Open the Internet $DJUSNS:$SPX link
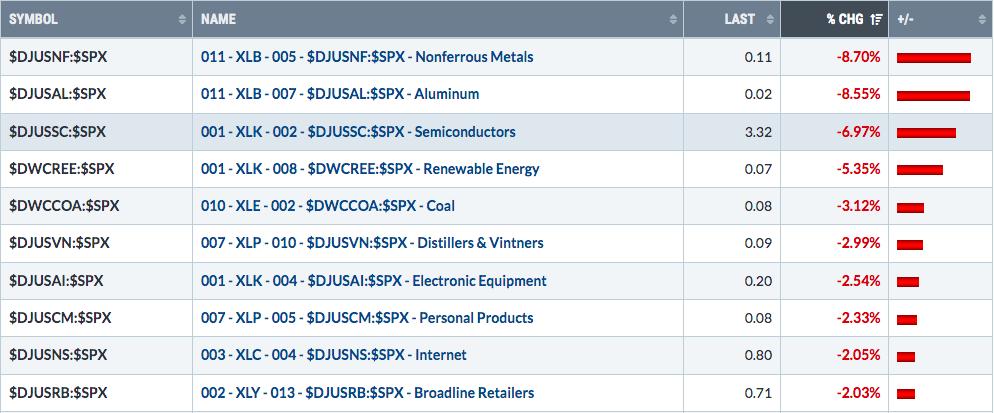The height and width of the screenshot is (413, 994). [333, 355]
